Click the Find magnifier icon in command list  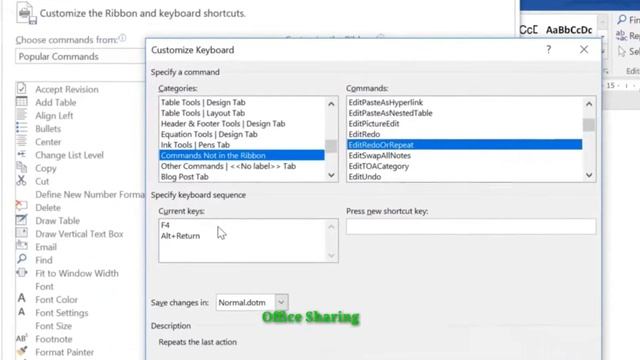(x=22, y=259)
